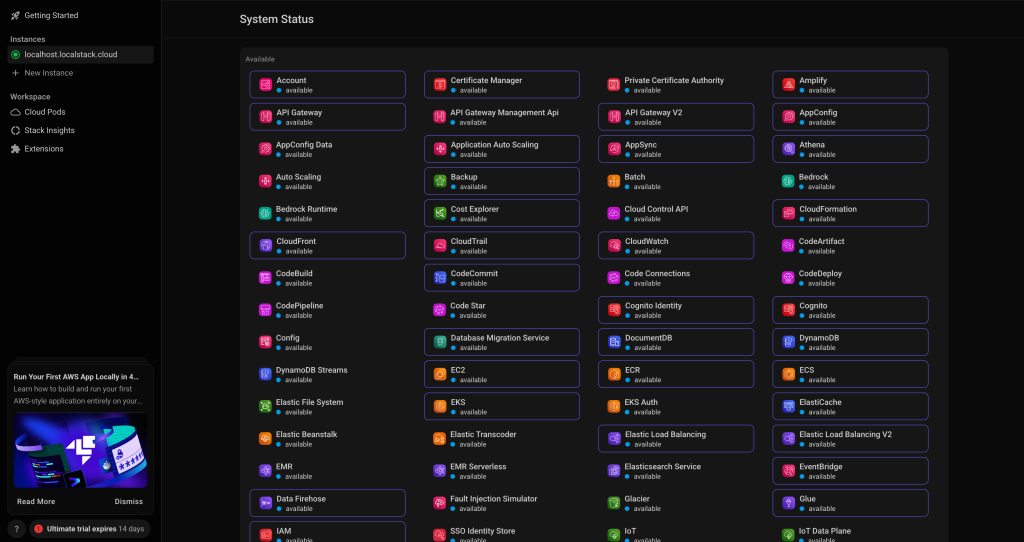Open the promo card thumbnail image

[80, 450]
